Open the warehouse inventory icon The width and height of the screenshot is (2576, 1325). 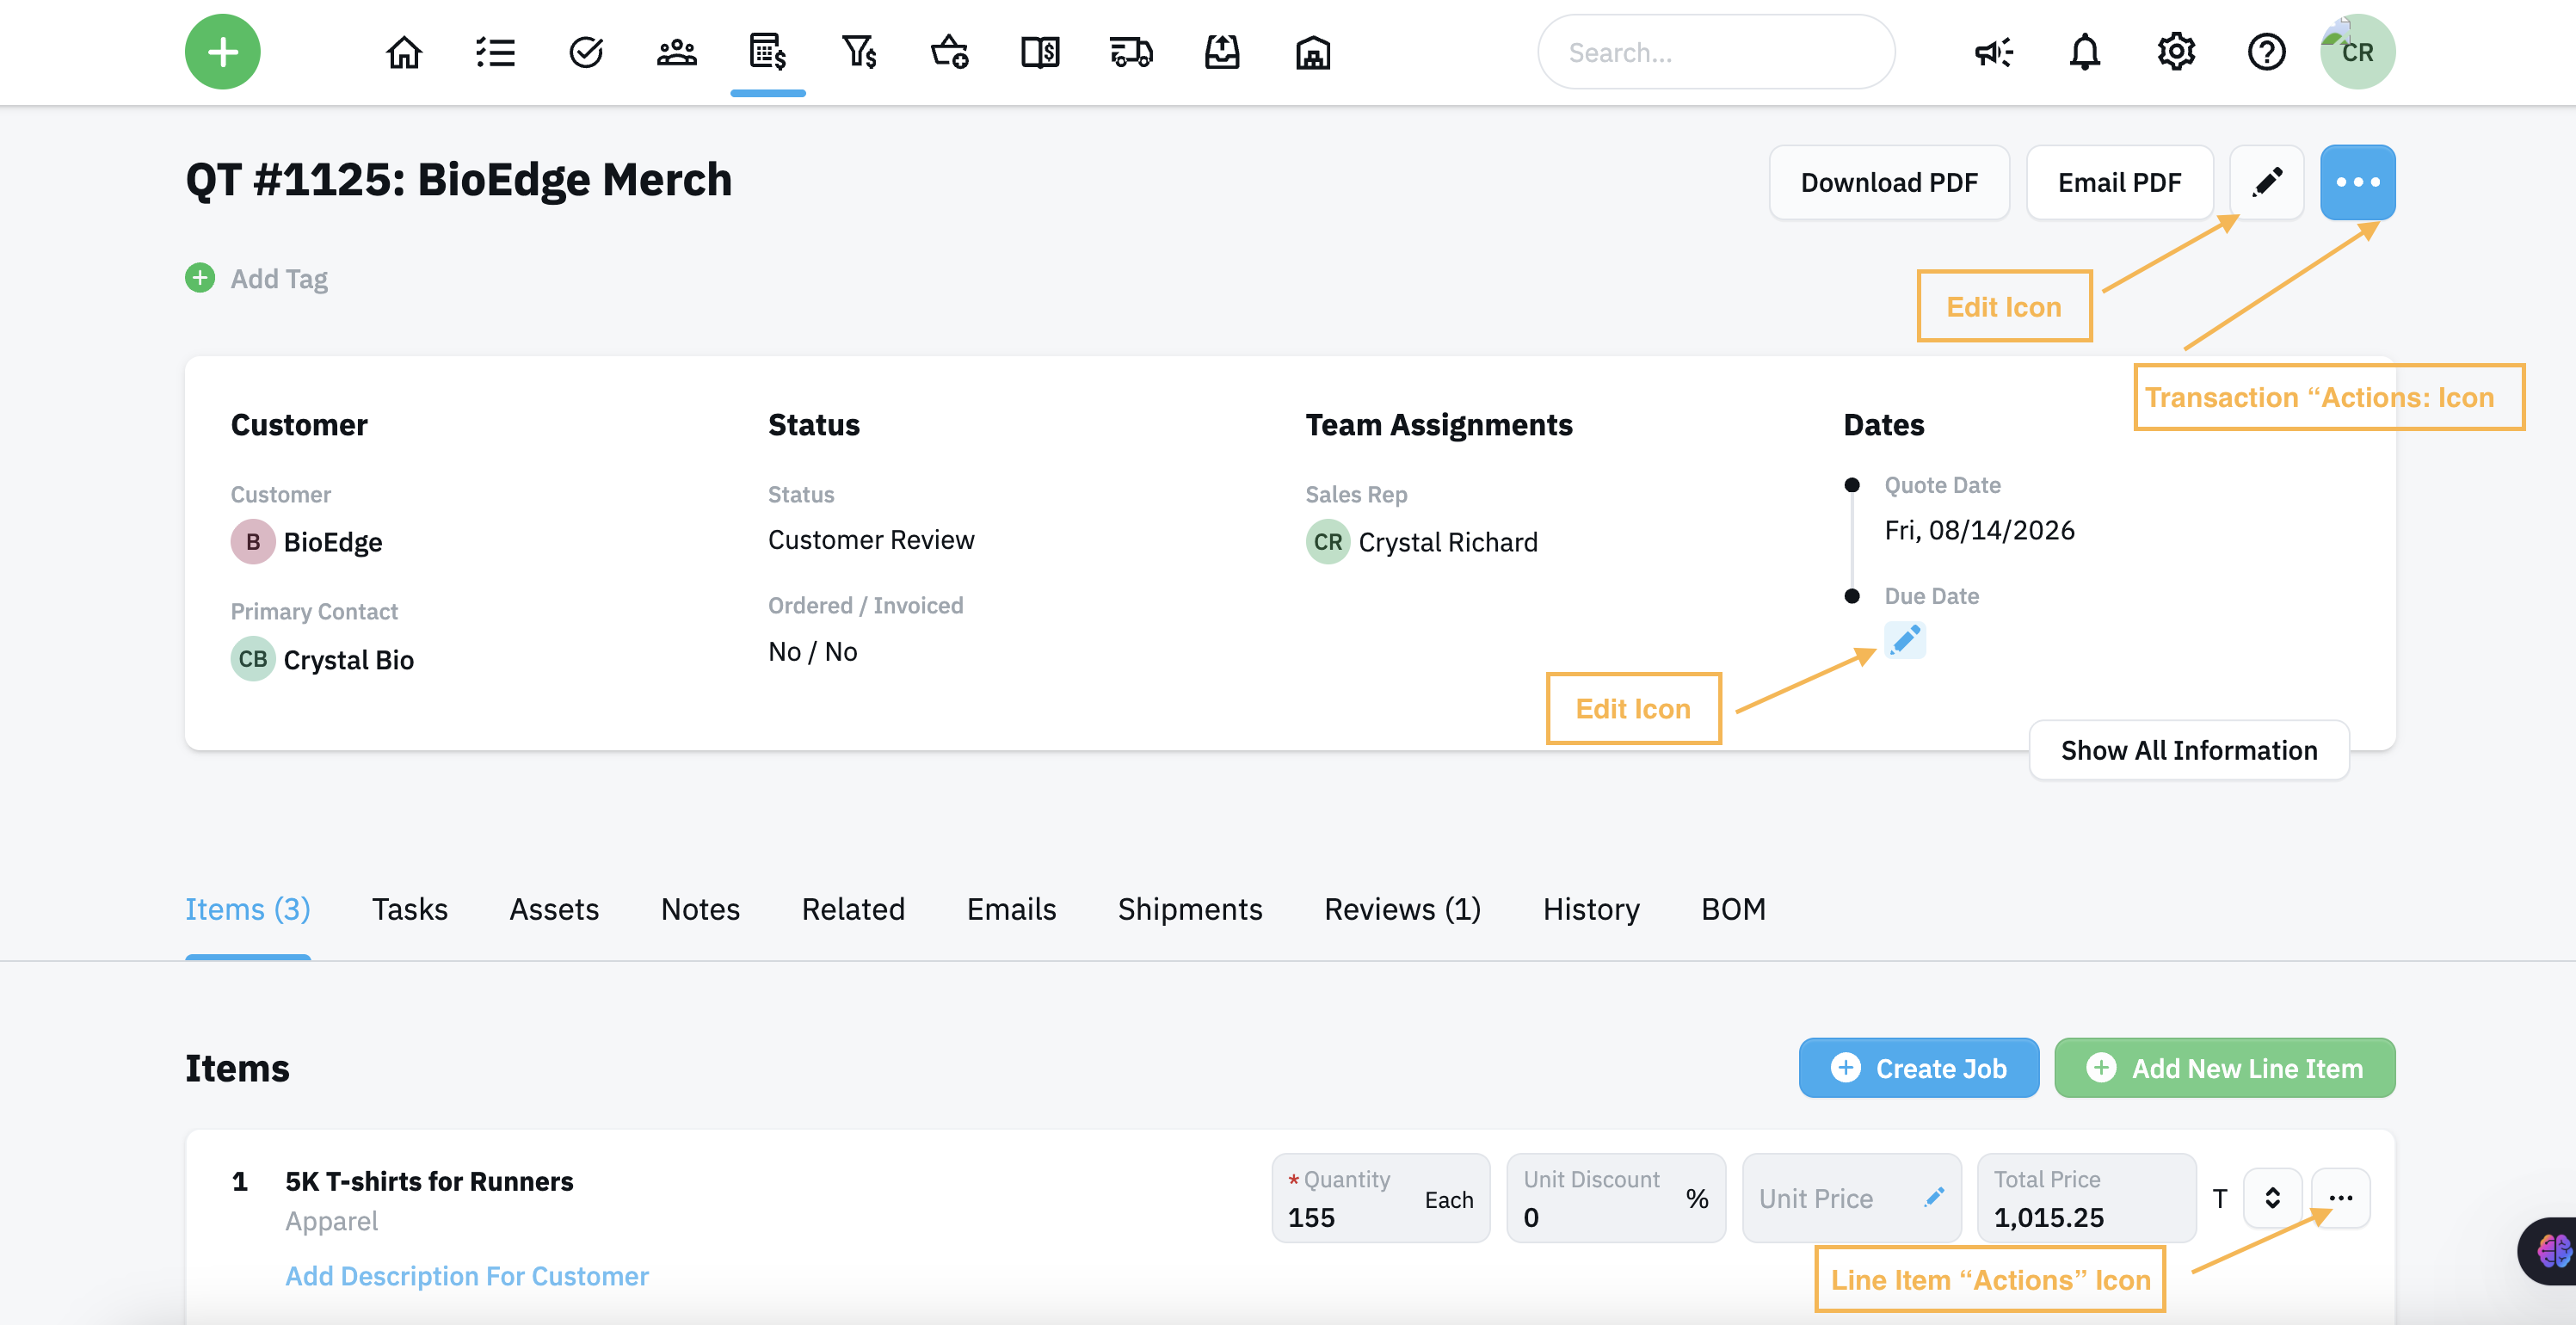click(1313, 52)
